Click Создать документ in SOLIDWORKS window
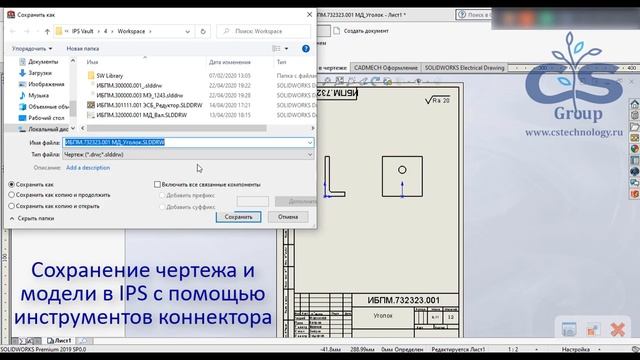 pos(366,31)
